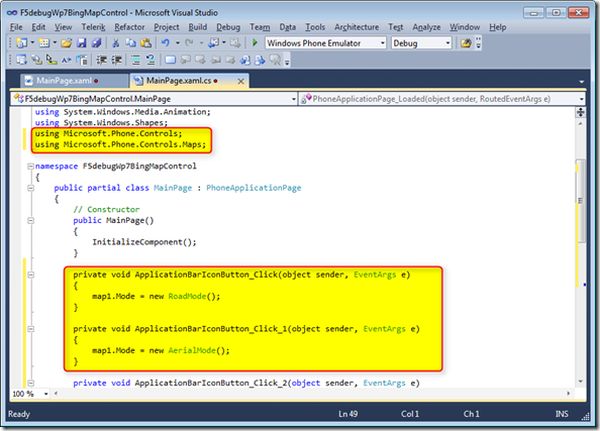Click the Open File folder icon
Viewport: 600px width, 431px height.
66,44
